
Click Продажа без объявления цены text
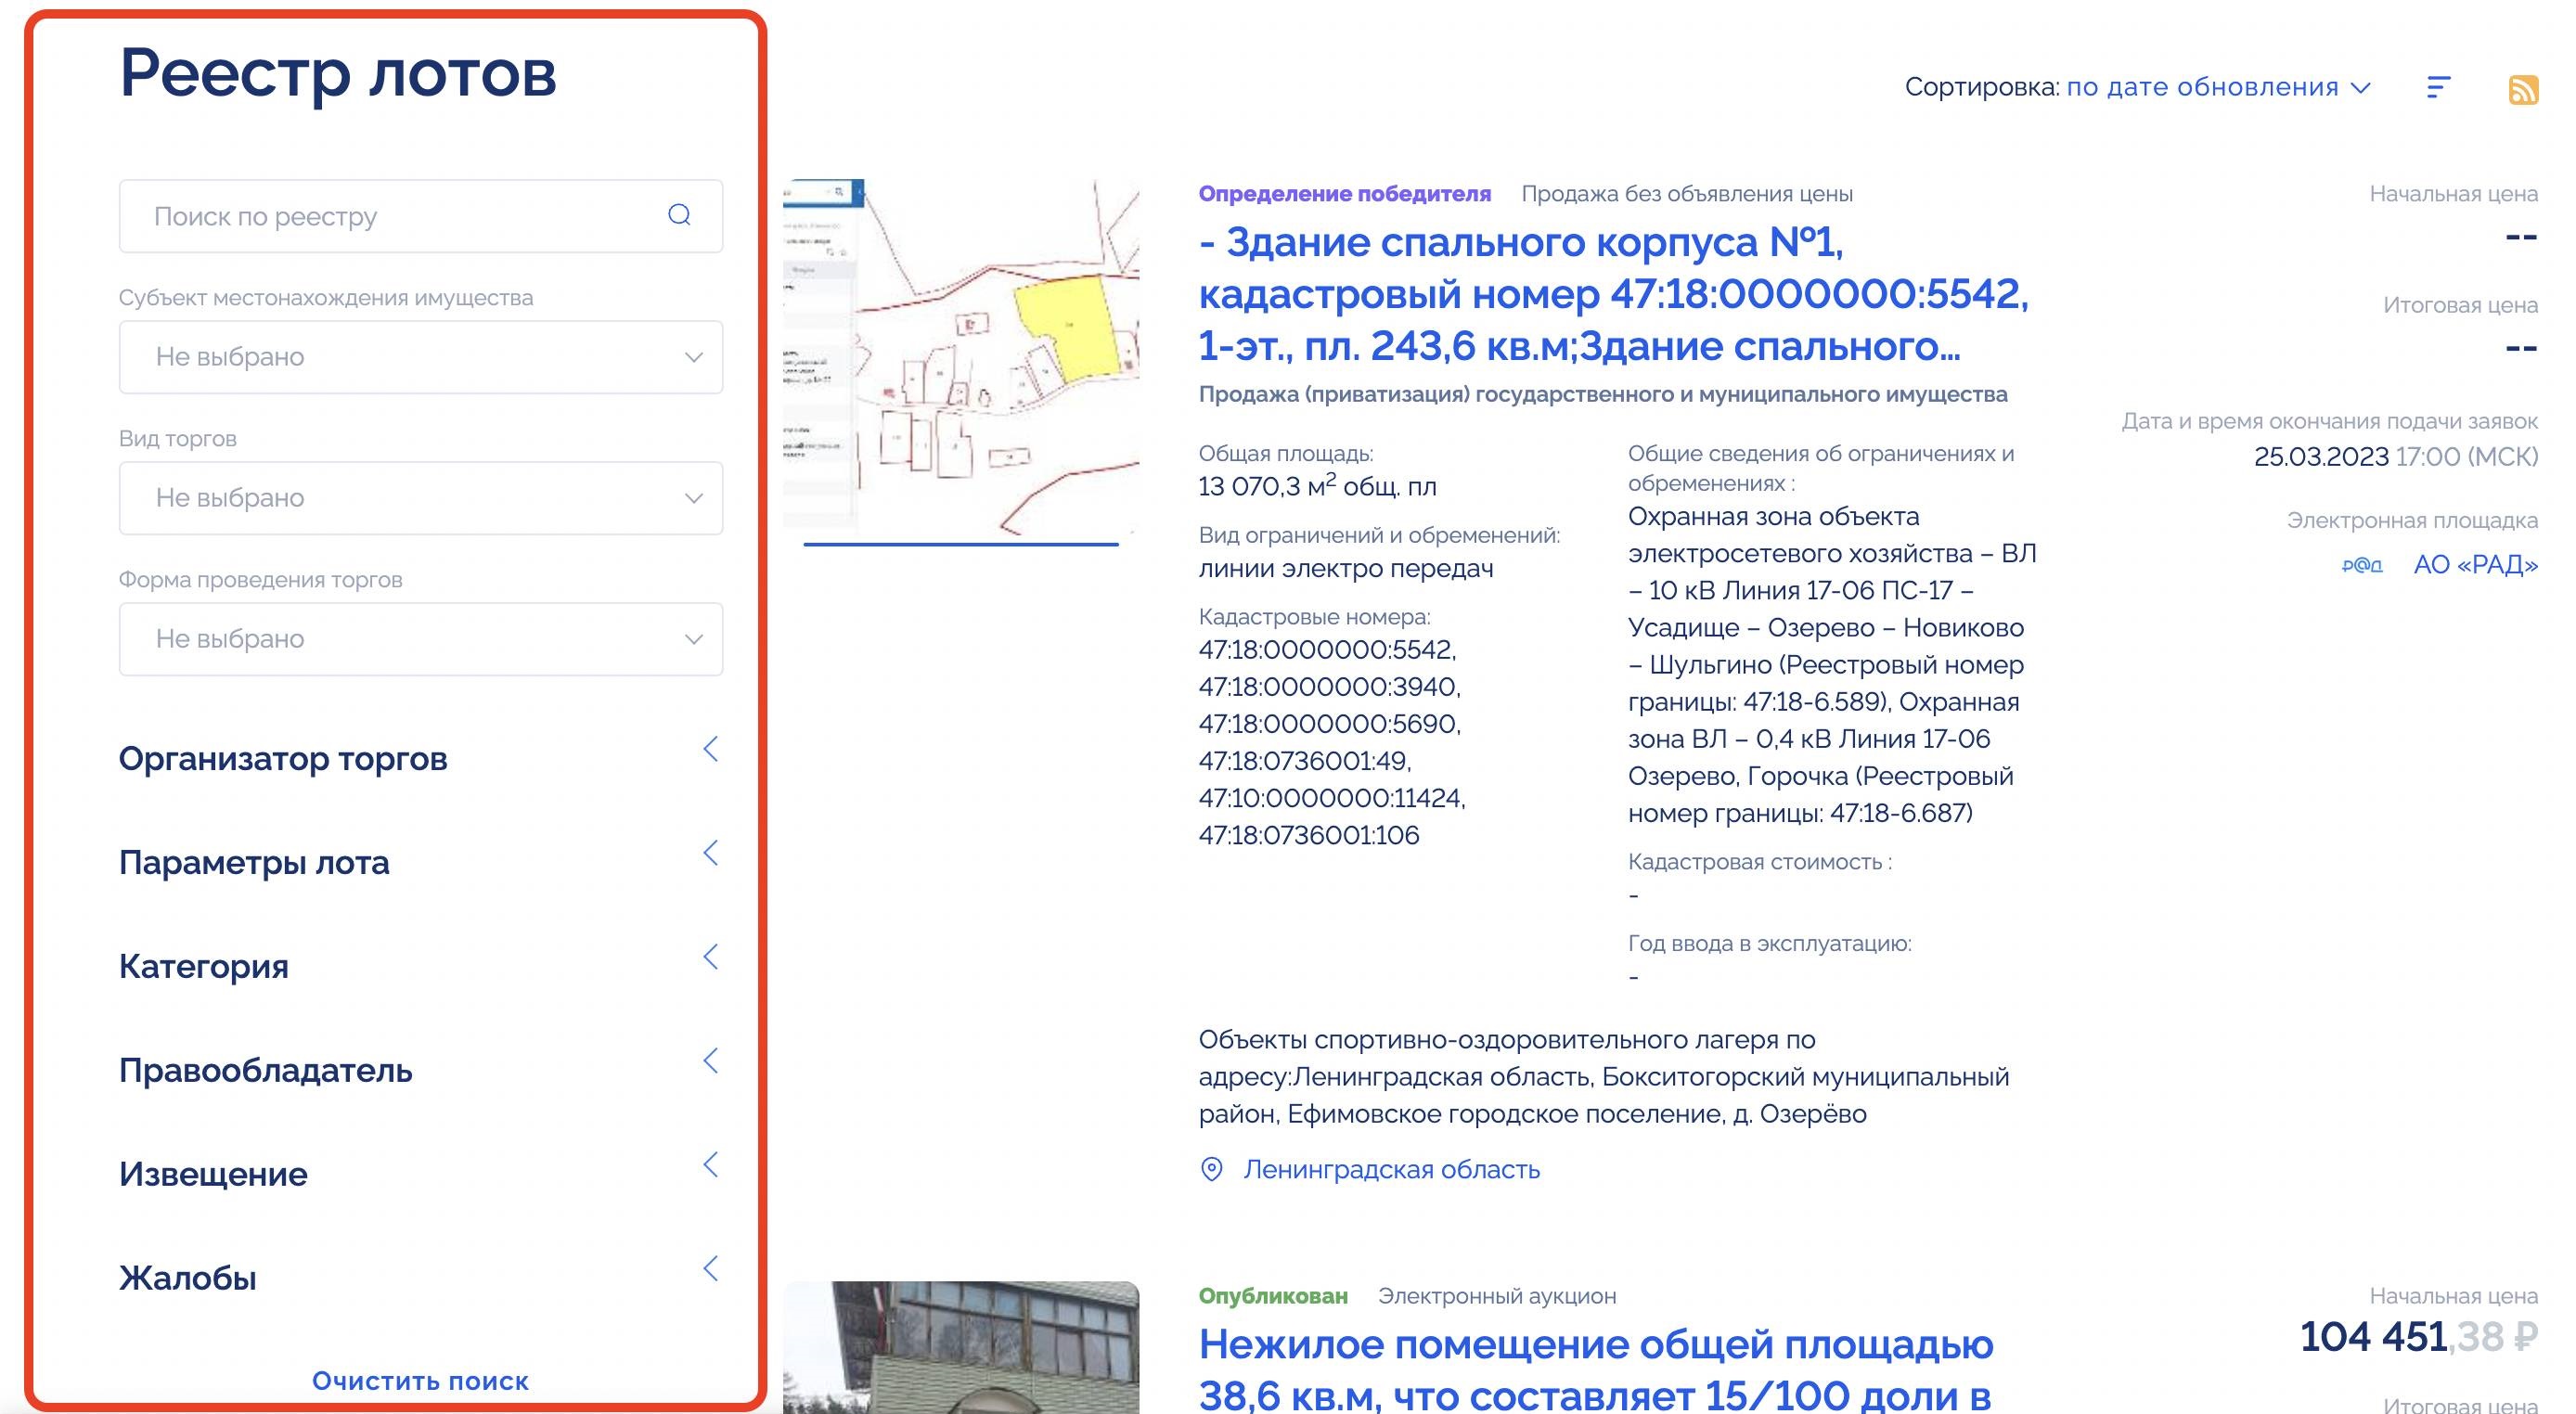(x=1687, y=194)
